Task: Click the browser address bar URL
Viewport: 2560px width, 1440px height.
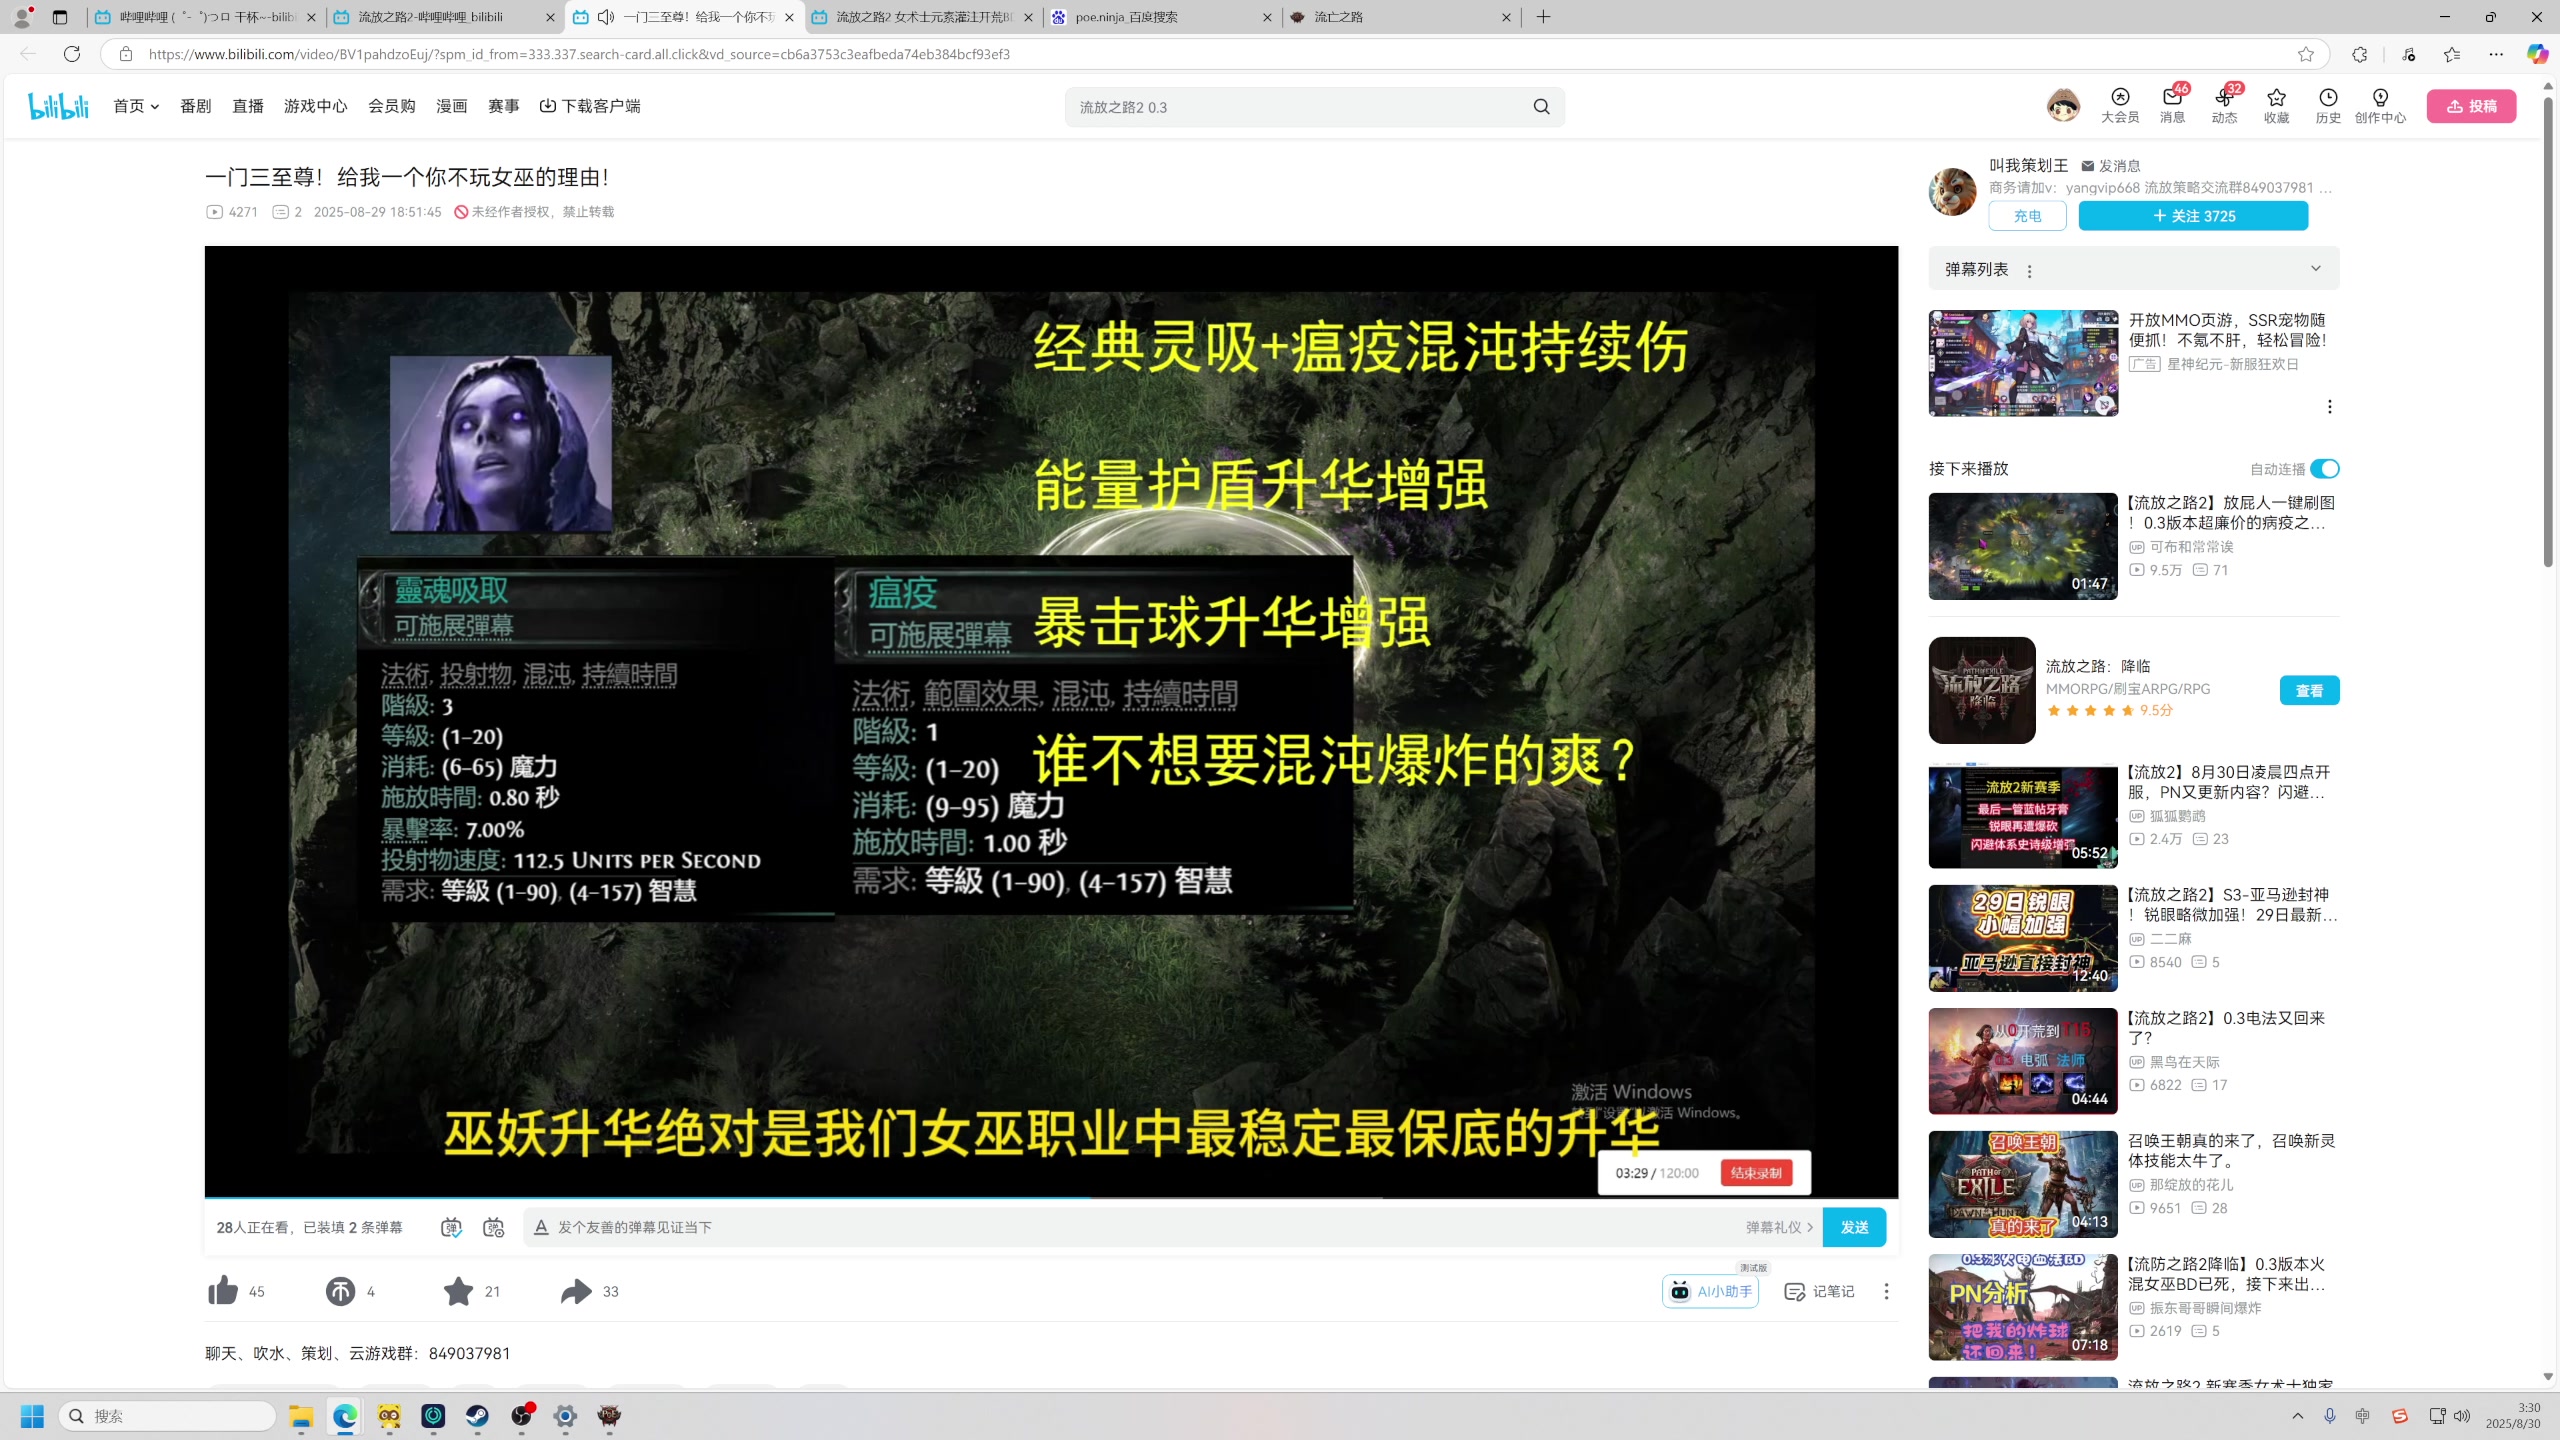Action: coord(579,54)
